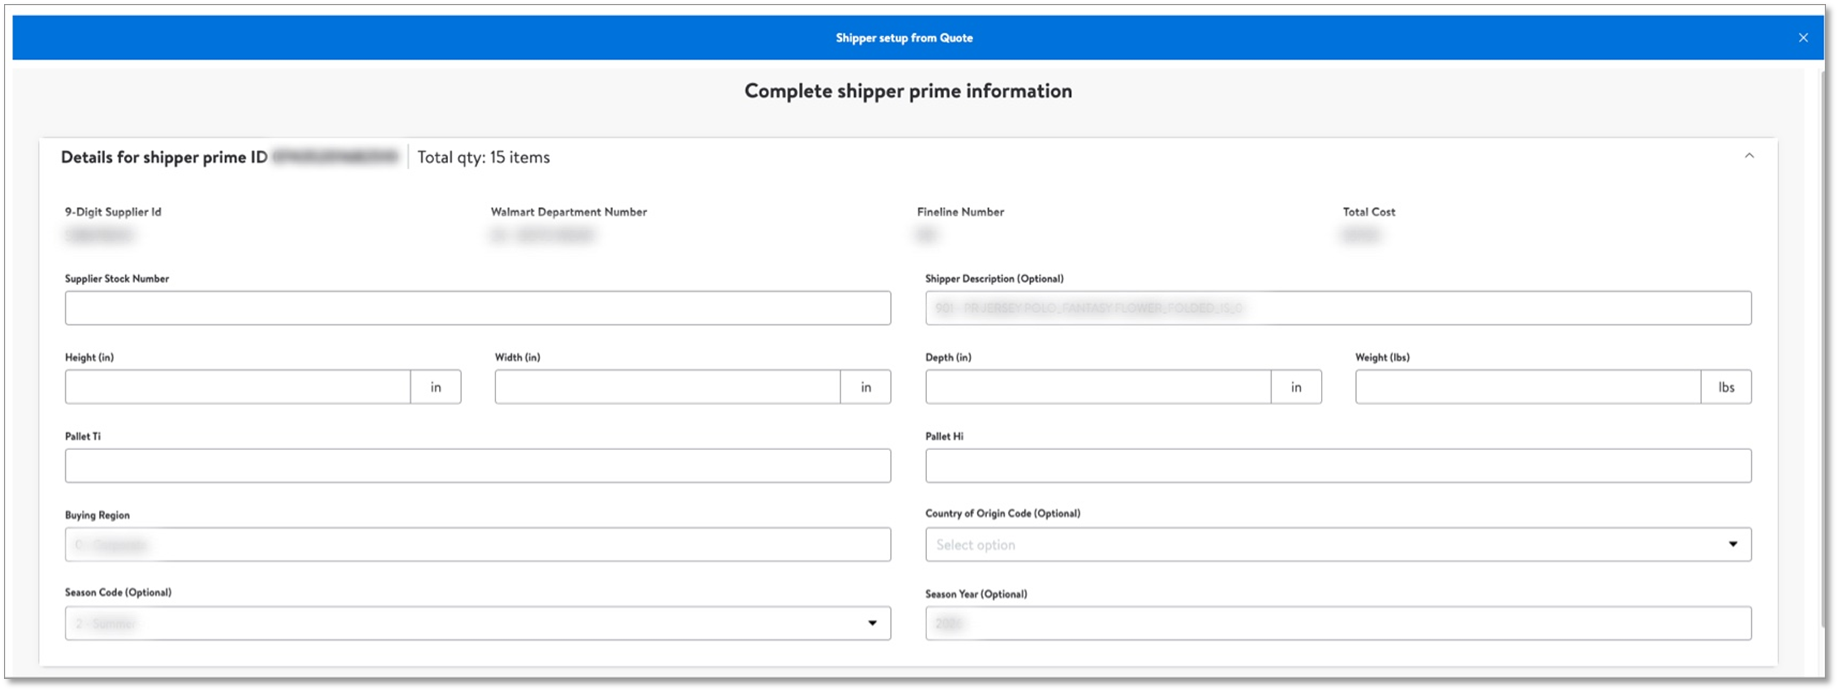Open the Country of Origin Code dropdown
The width and height of the screenshot is (1839, 692).
(x=1337, y=545)
